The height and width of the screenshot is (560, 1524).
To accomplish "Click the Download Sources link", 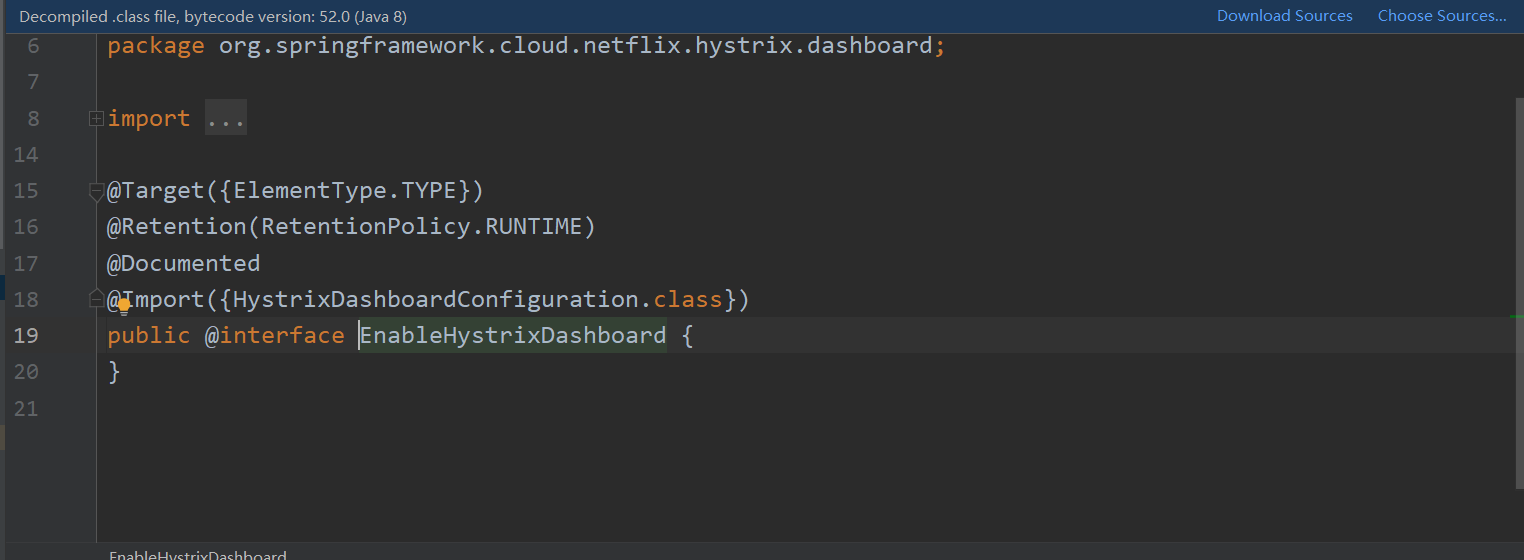I will point(1284,16).
